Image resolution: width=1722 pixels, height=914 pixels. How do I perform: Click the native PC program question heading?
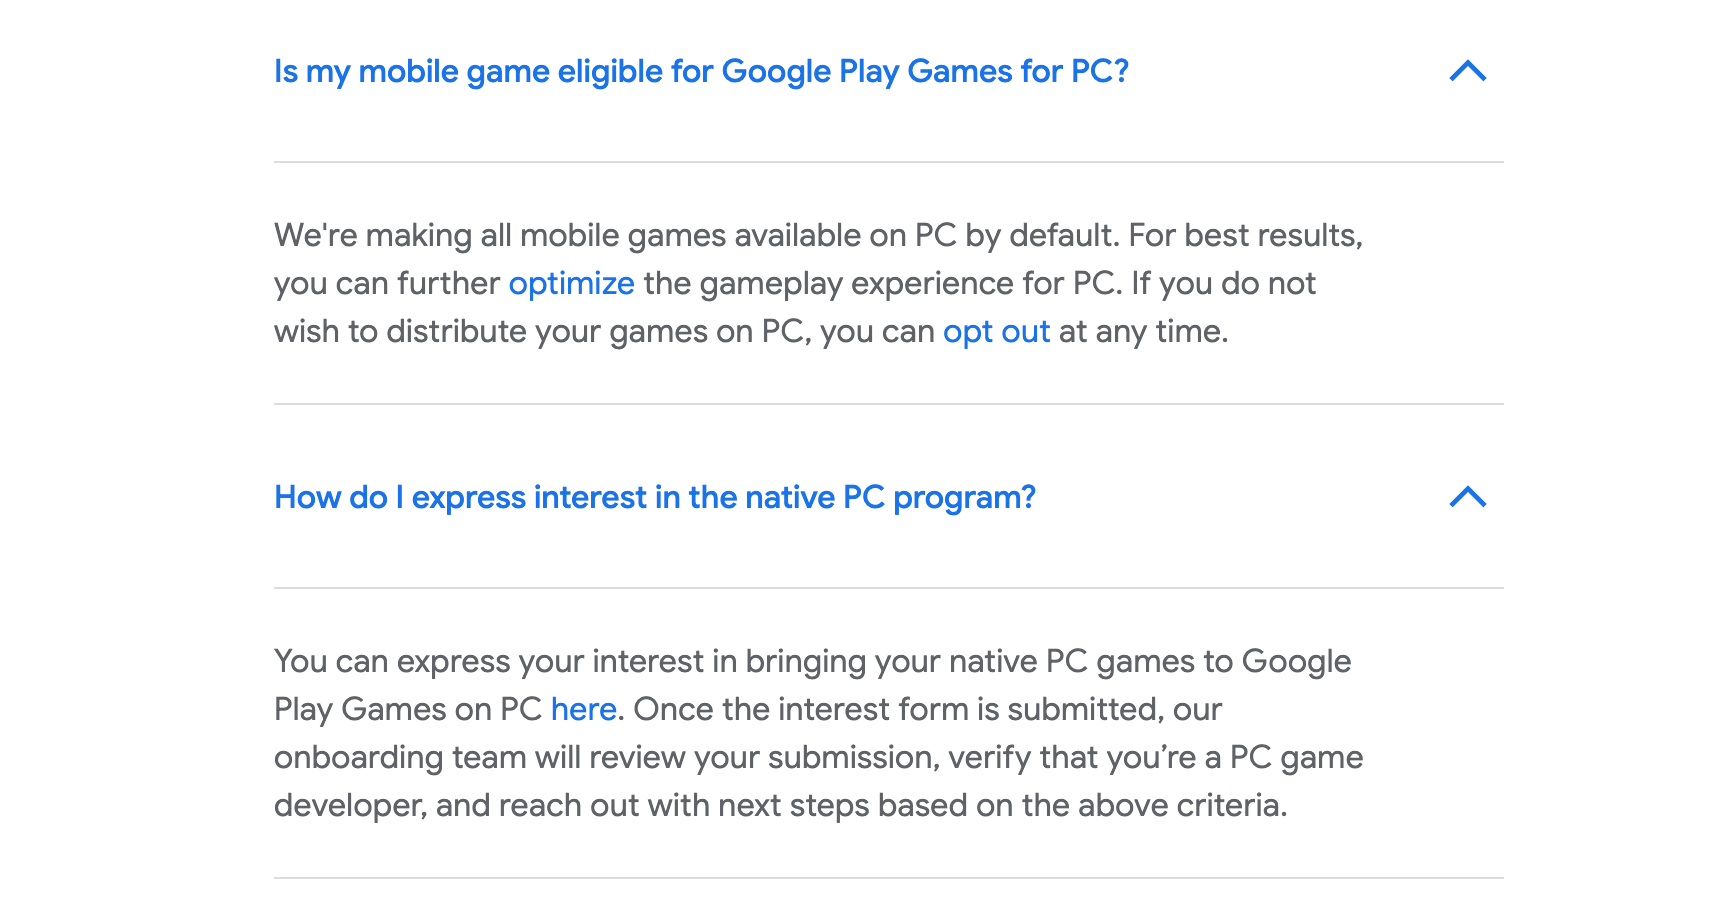[x=655, y=497]
